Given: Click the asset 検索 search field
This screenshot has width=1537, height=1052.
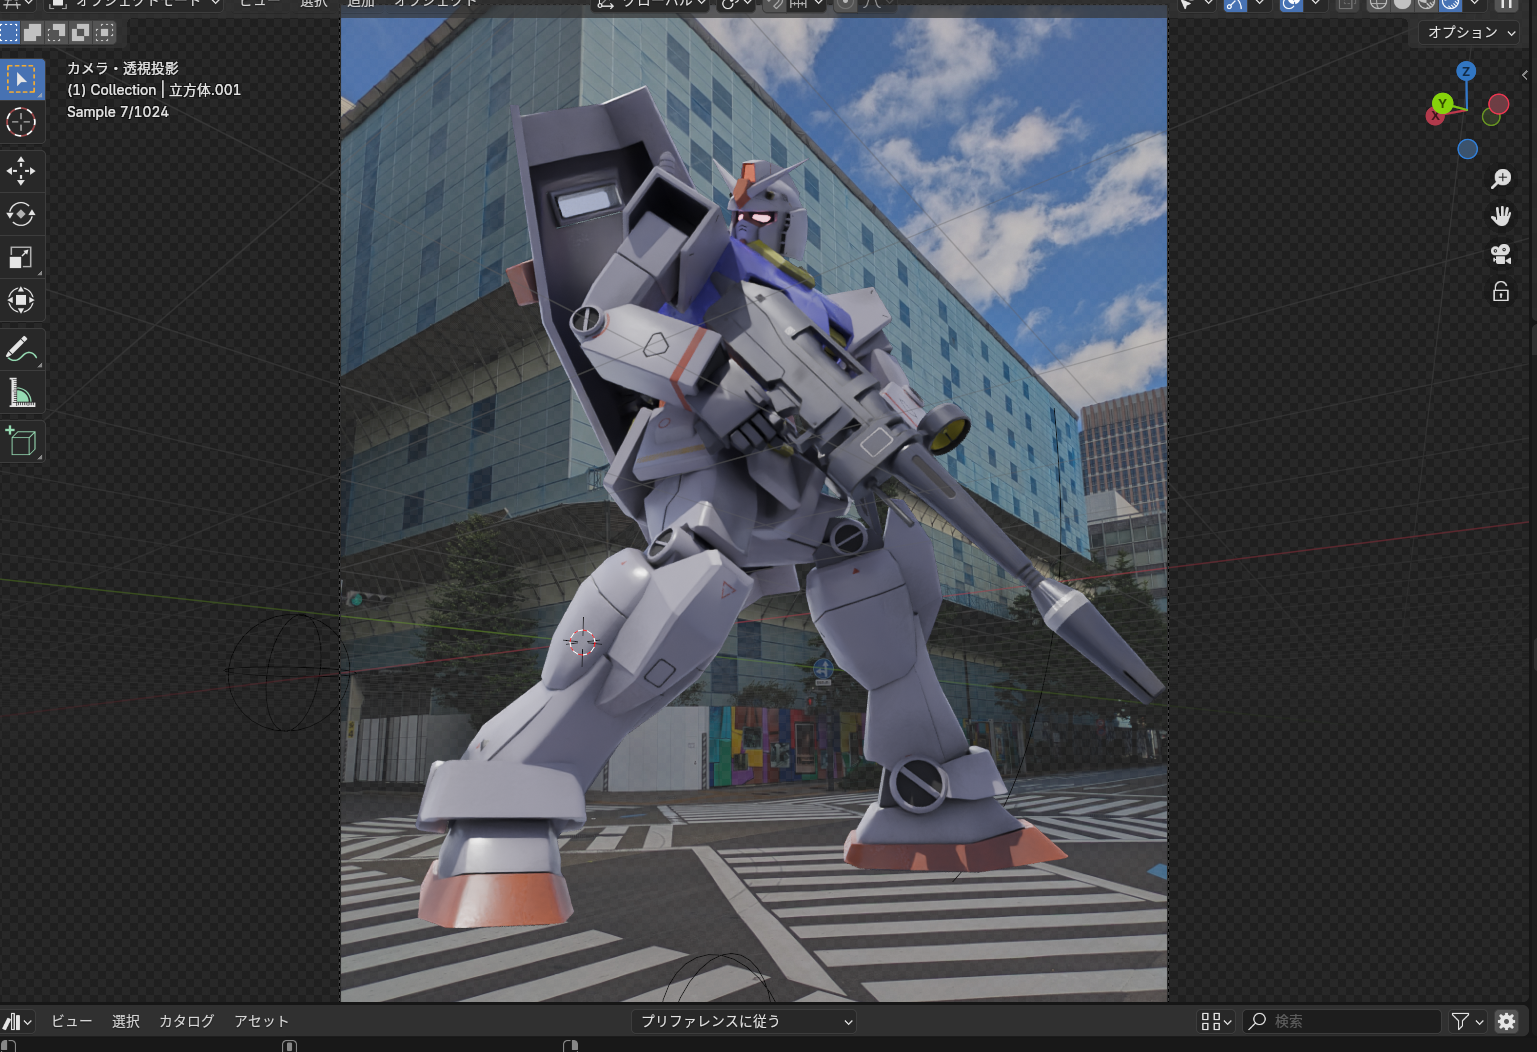Looking at the screenshot, I should coord(1341,1021).
